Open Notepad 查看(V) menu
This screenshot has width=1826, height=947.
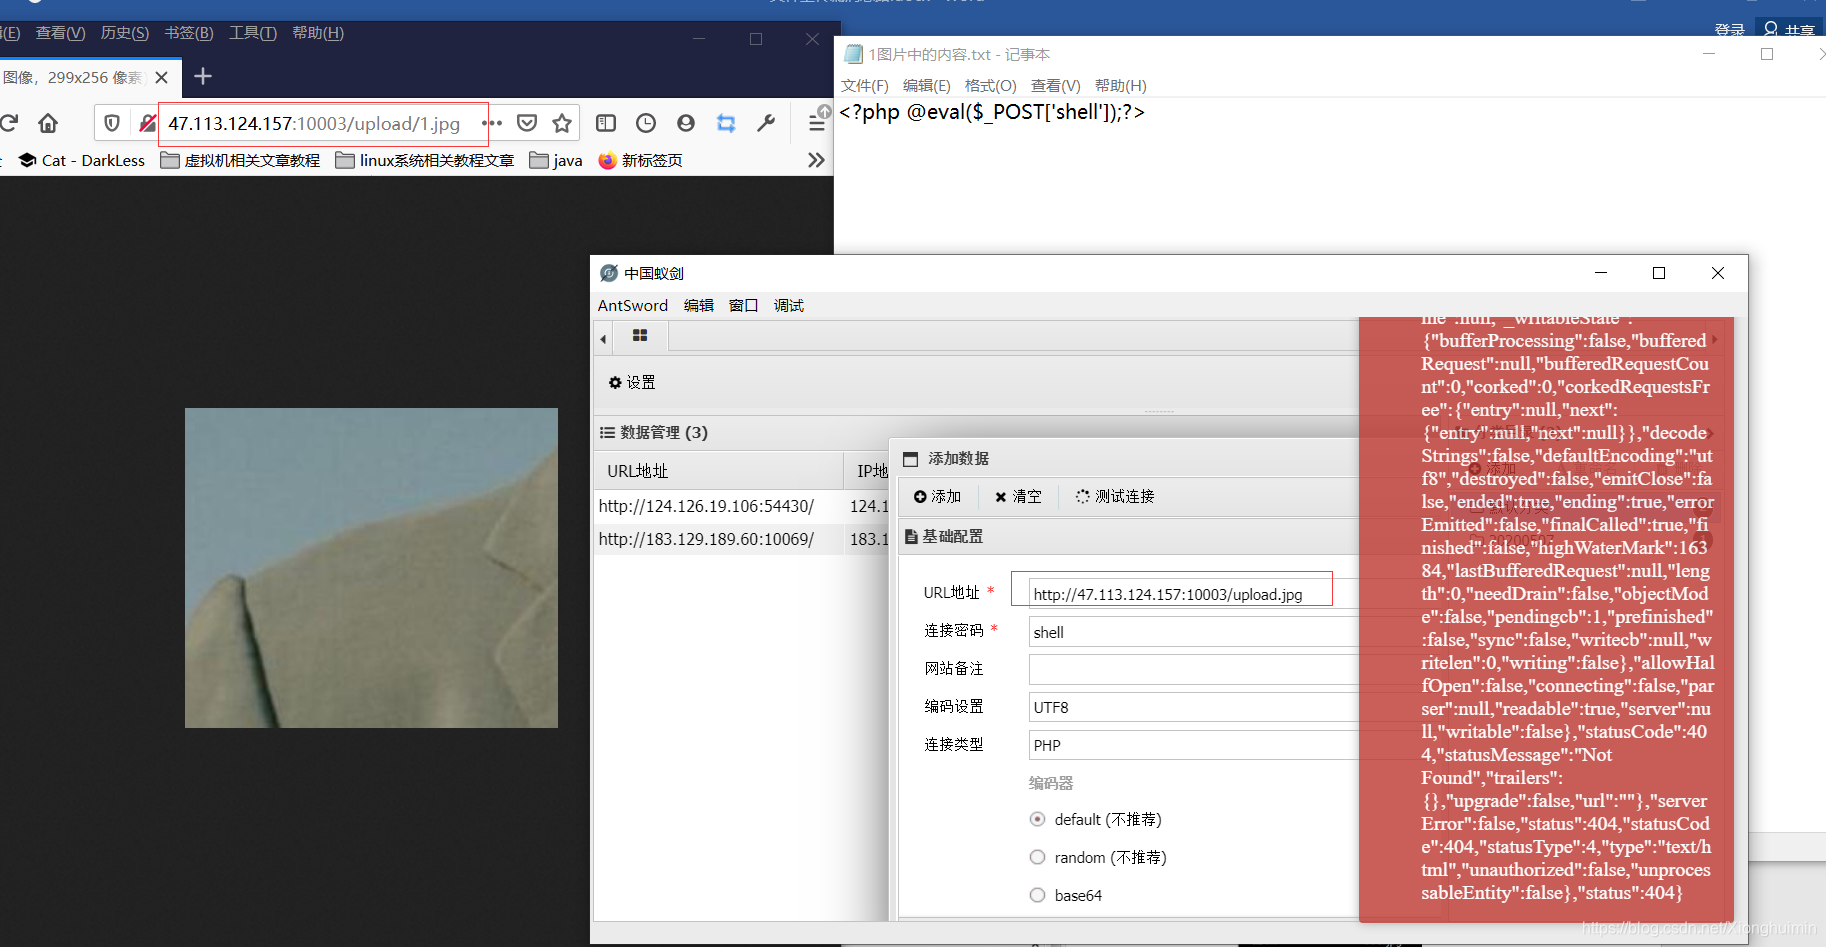coord(1056,86)
